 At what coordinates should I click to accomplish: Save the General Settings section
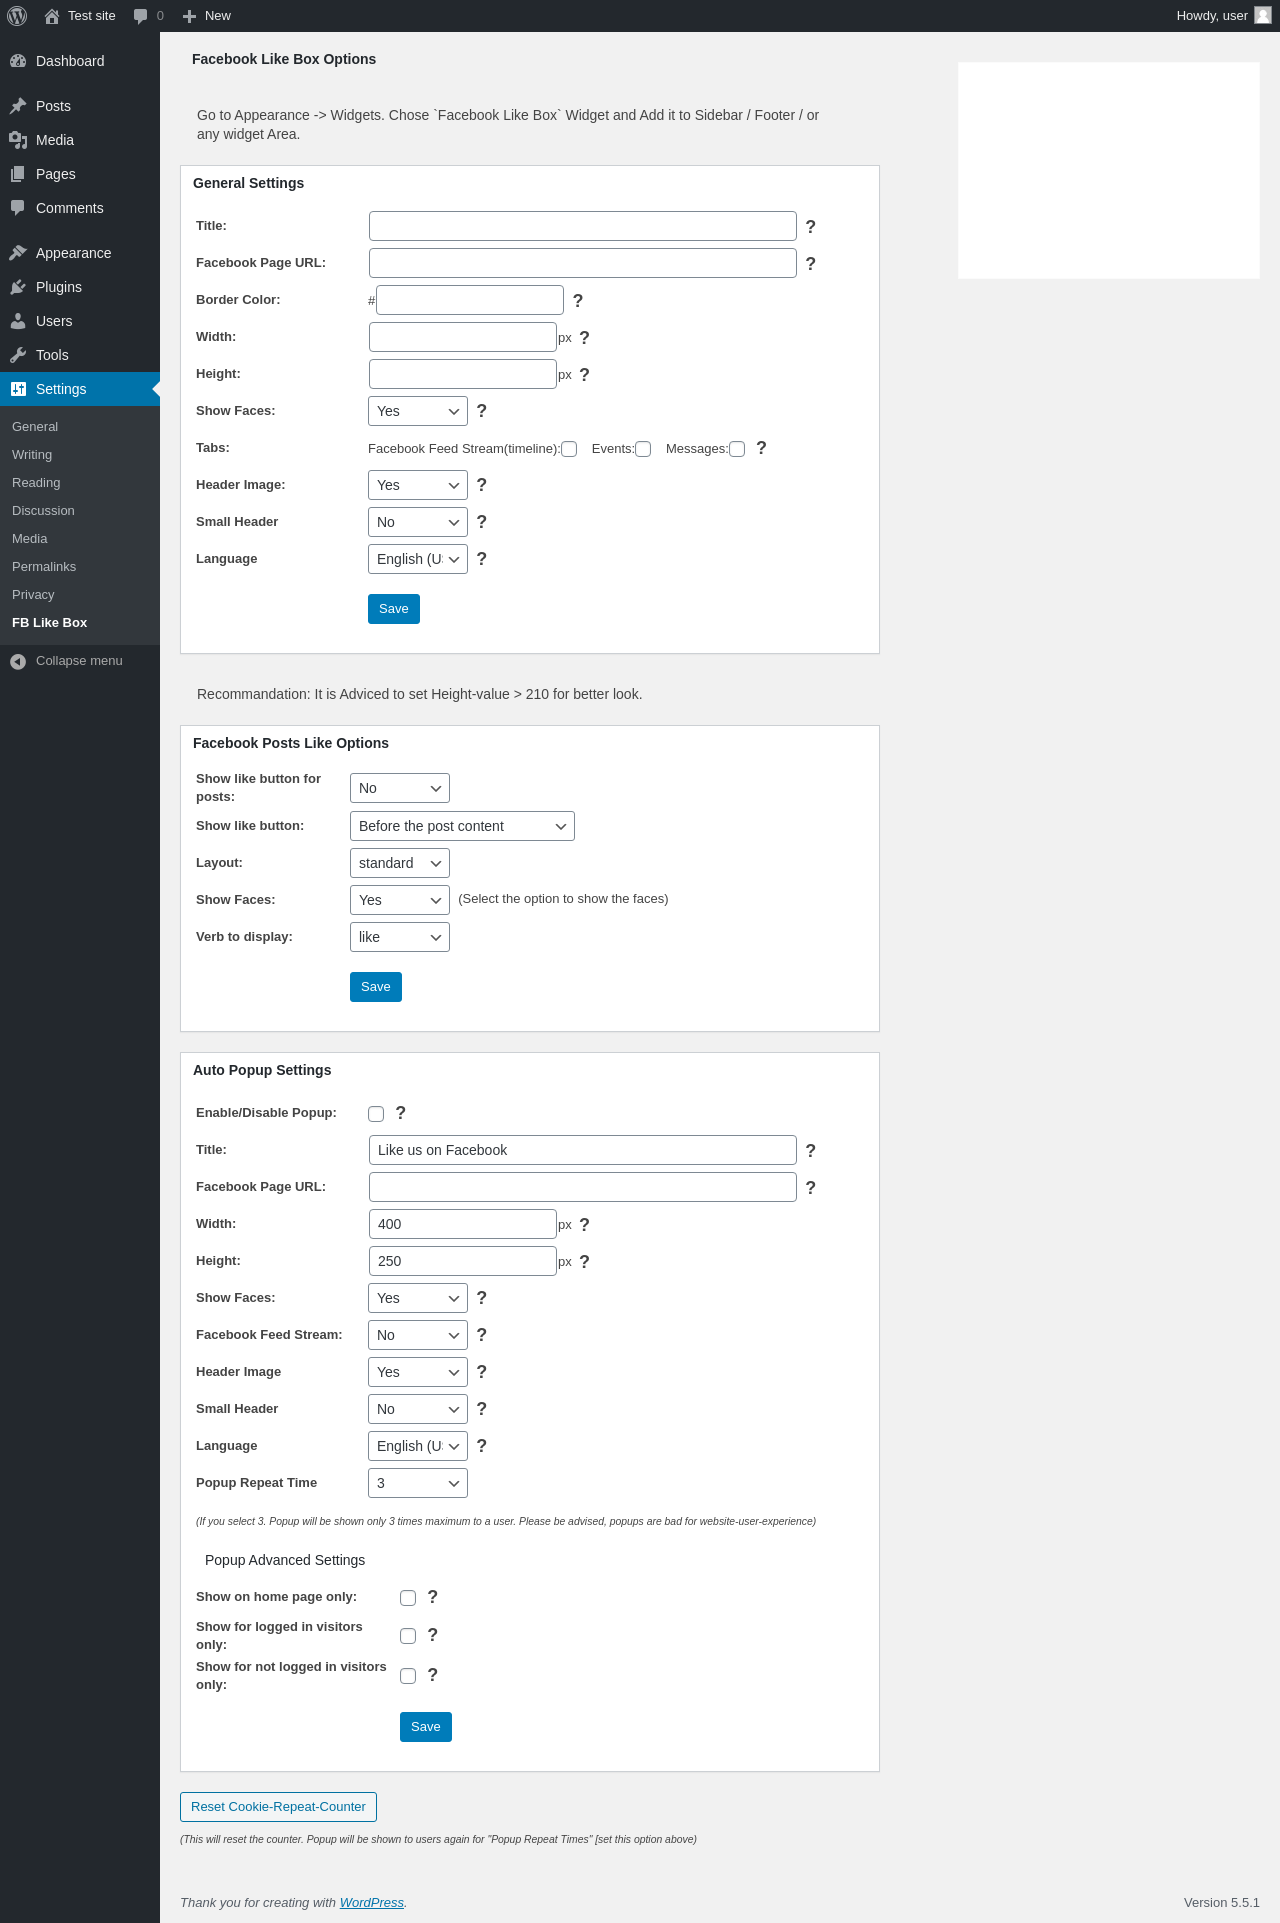click(x=394, y=609)
